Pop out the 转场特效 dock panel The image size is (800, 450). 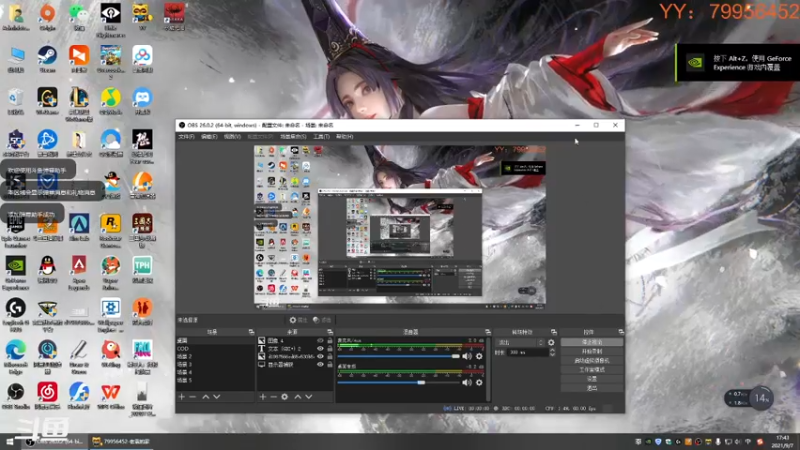pos(554,332)
